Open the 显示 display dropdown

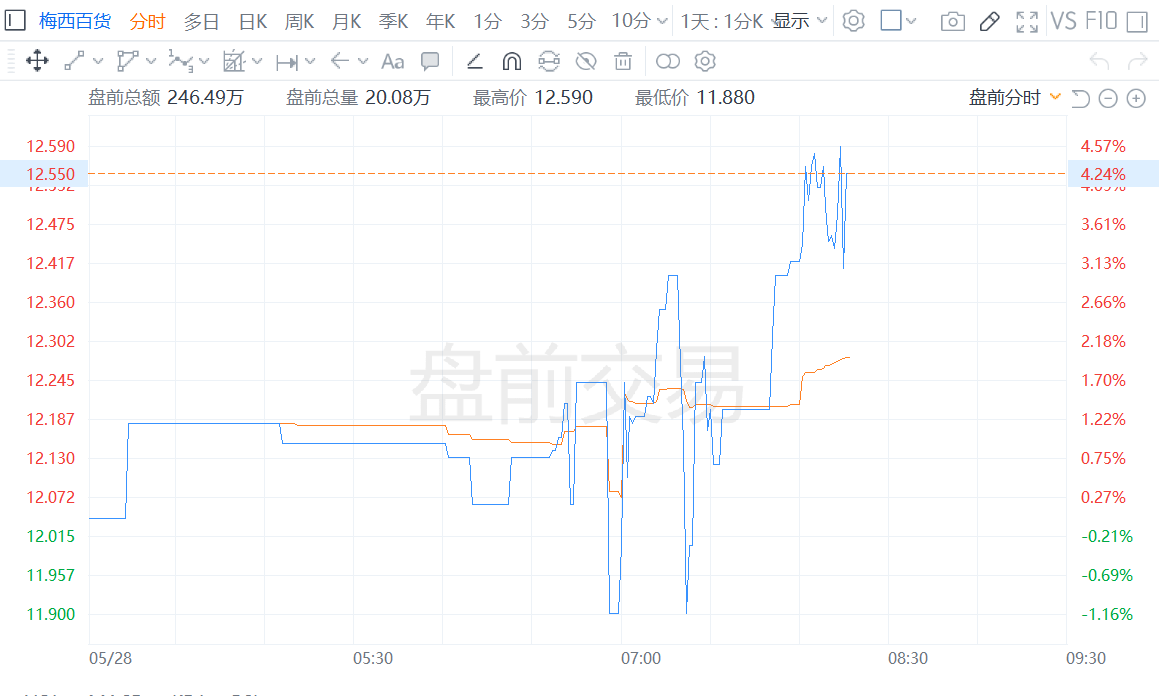point(800,21)
